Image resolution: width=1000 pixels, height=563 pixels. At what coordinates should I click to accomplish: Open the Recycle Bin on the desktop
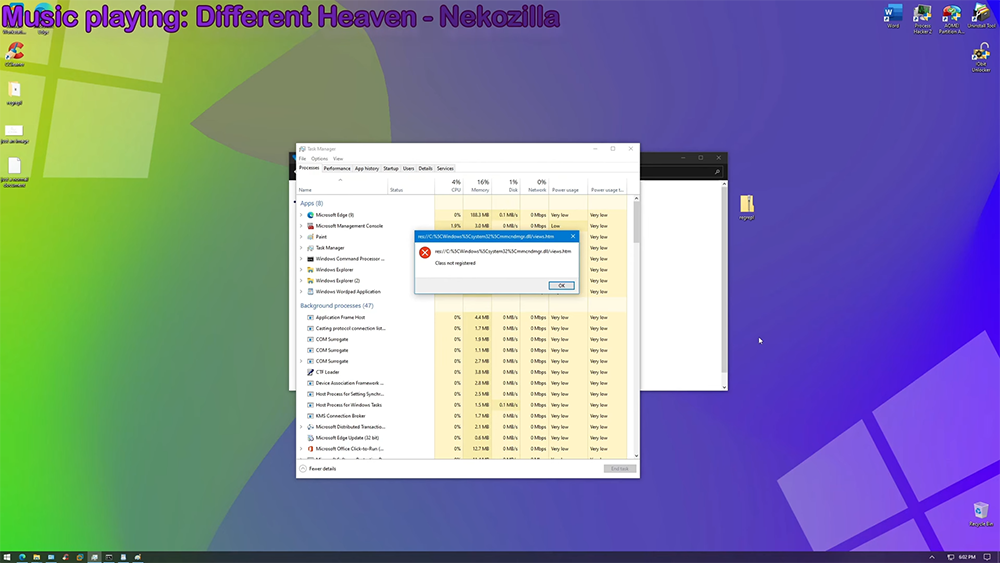[981, 514]
